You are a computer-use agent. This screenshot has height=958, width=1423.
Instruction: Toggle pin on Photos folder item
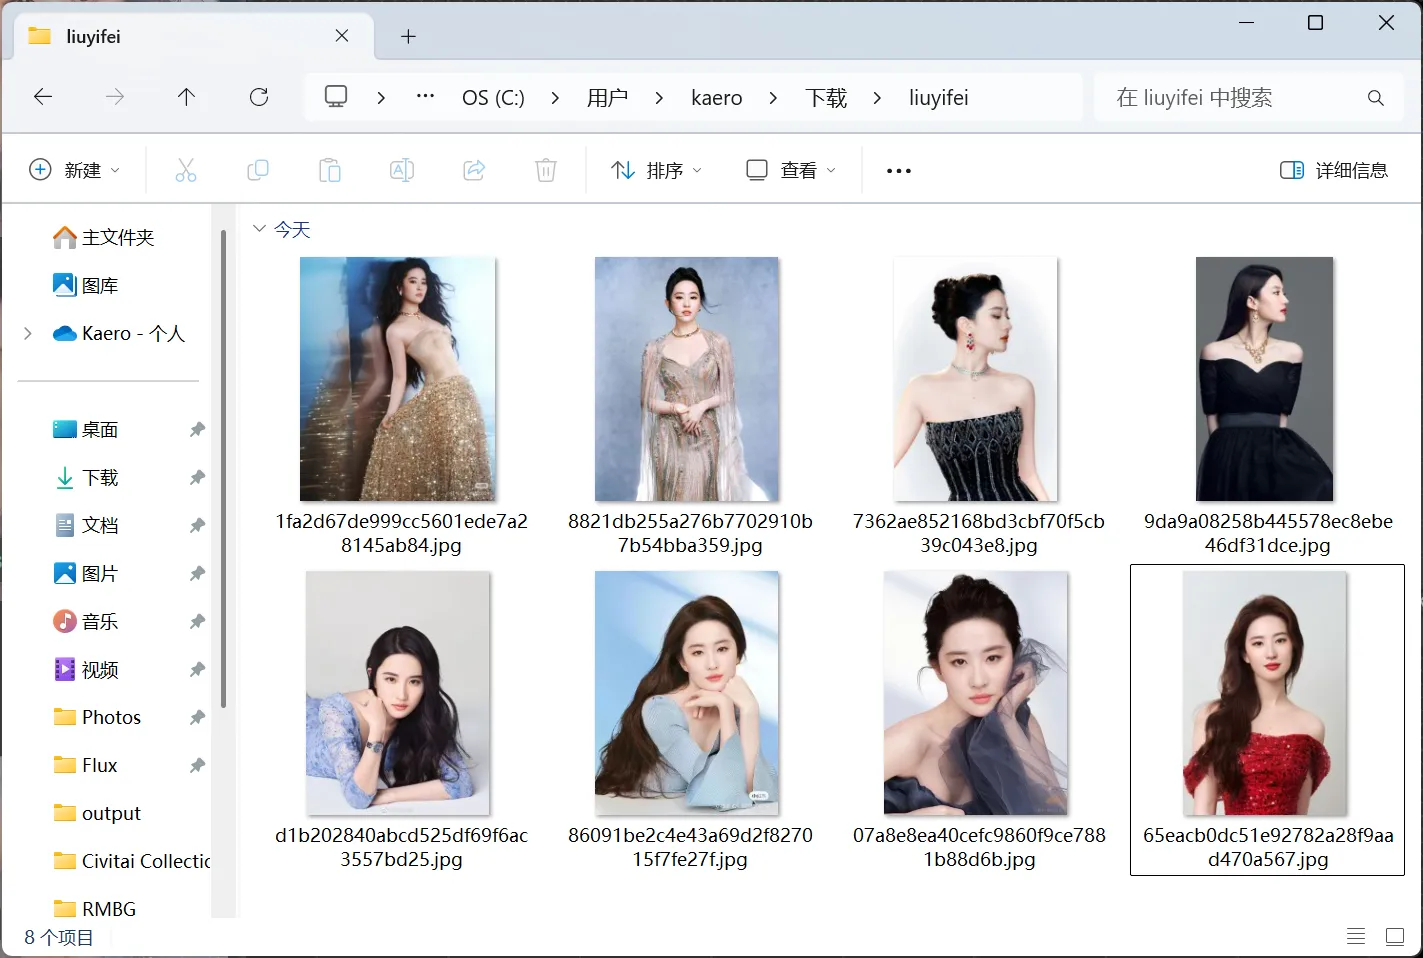point(197,717)
